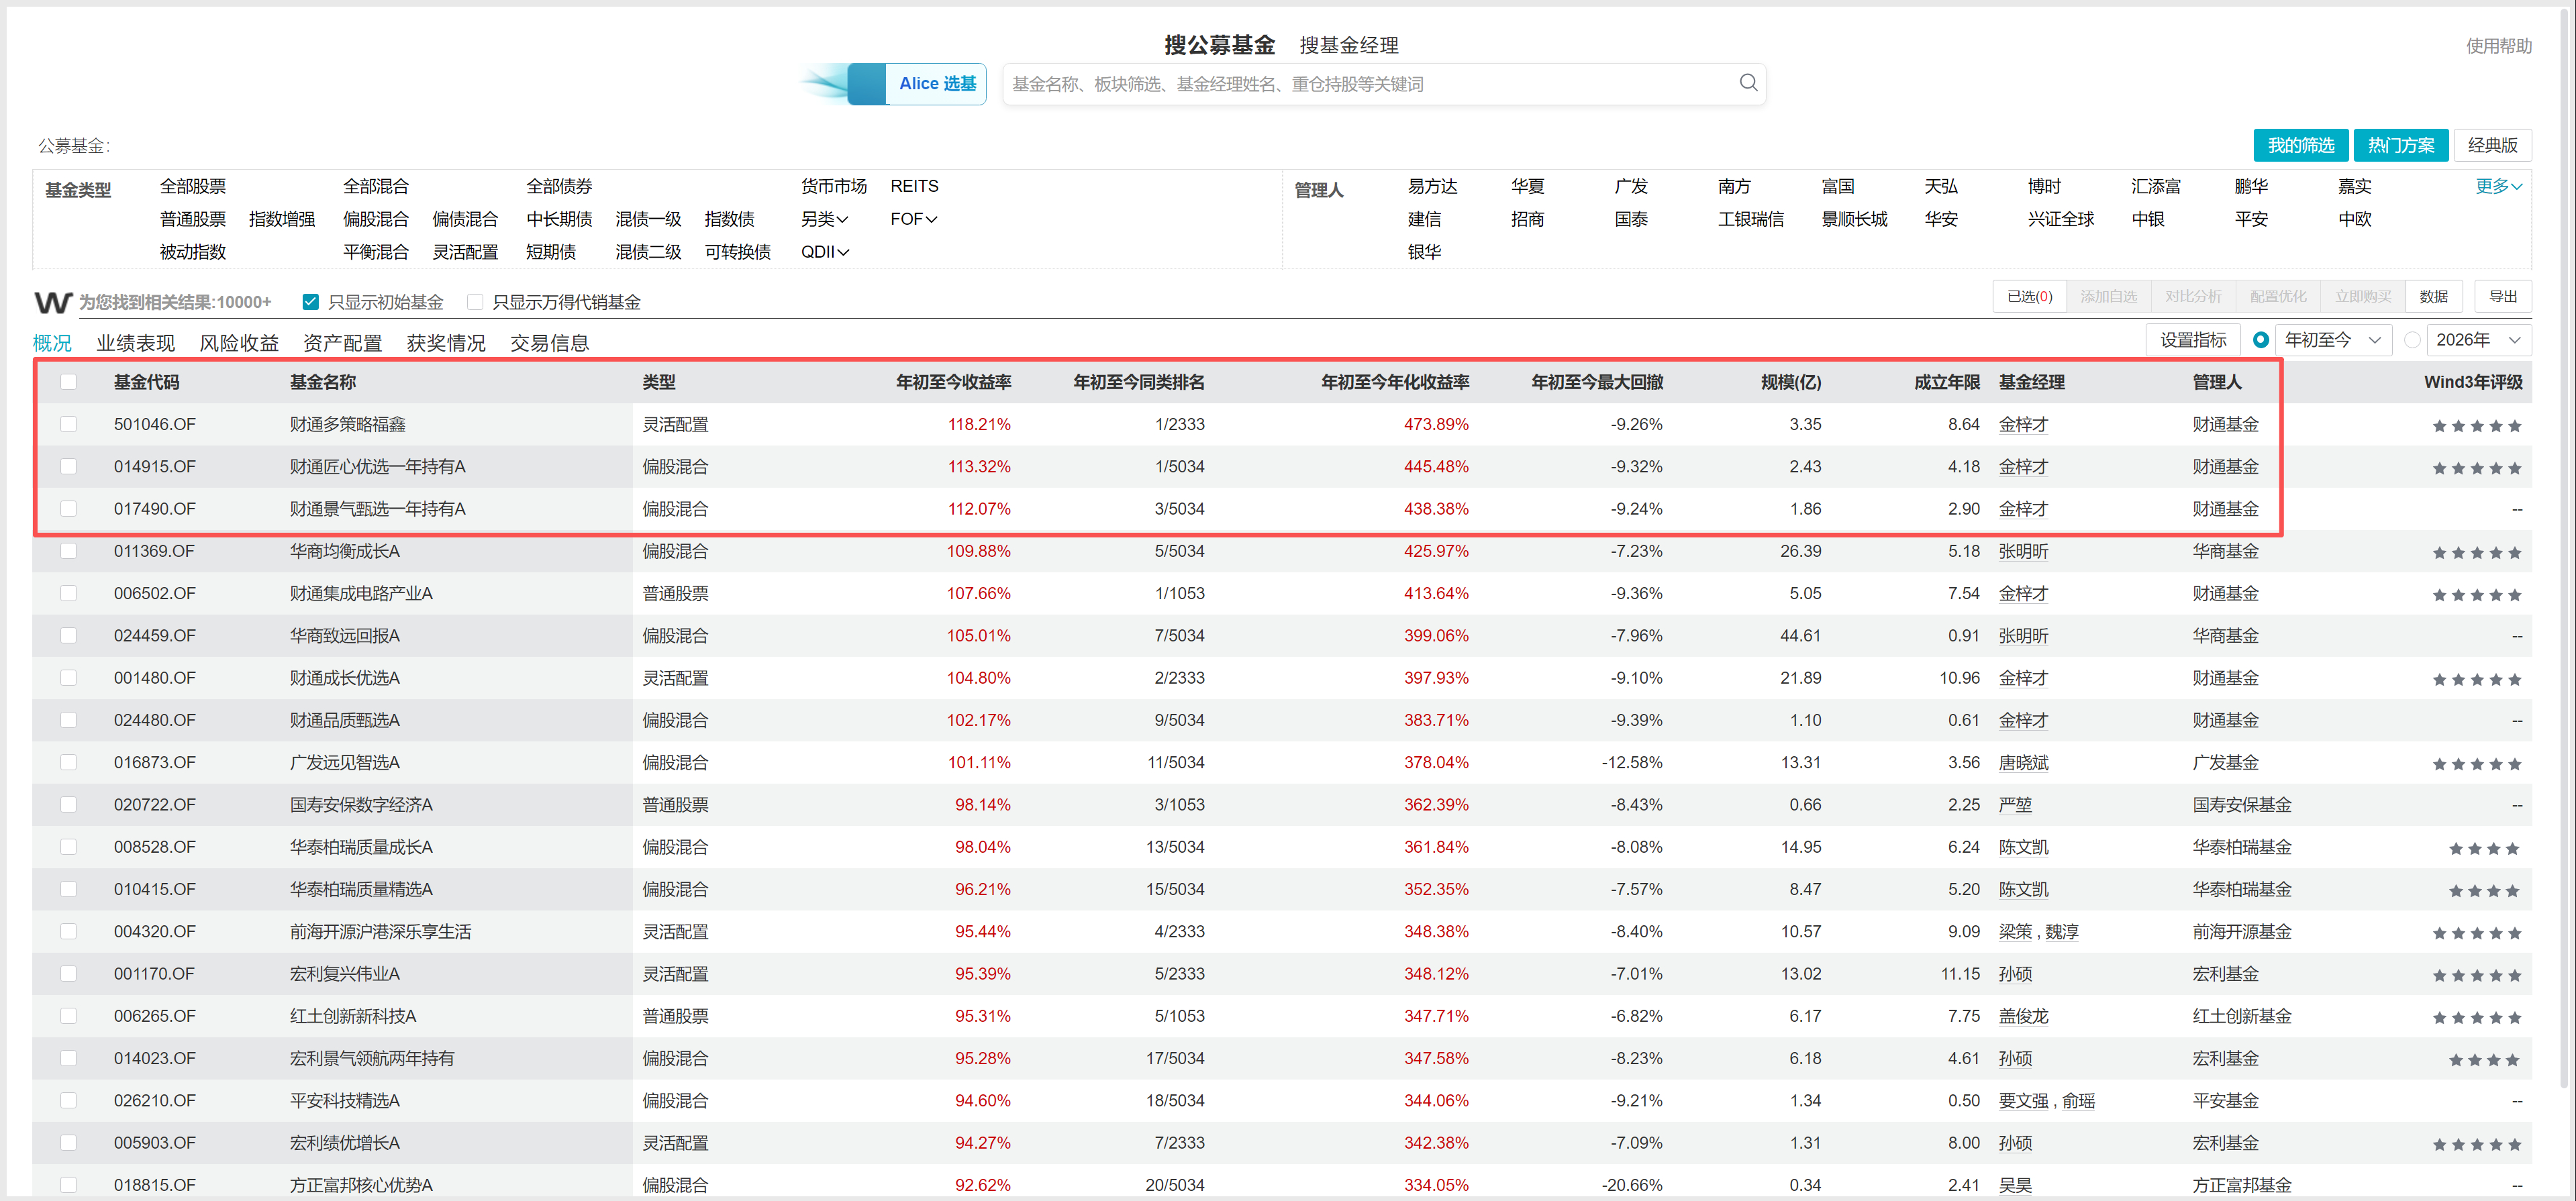This screenshot has width=2576, height=1201.
Task: Switch to 资产配置 tab
Action: tap(342, 343)
